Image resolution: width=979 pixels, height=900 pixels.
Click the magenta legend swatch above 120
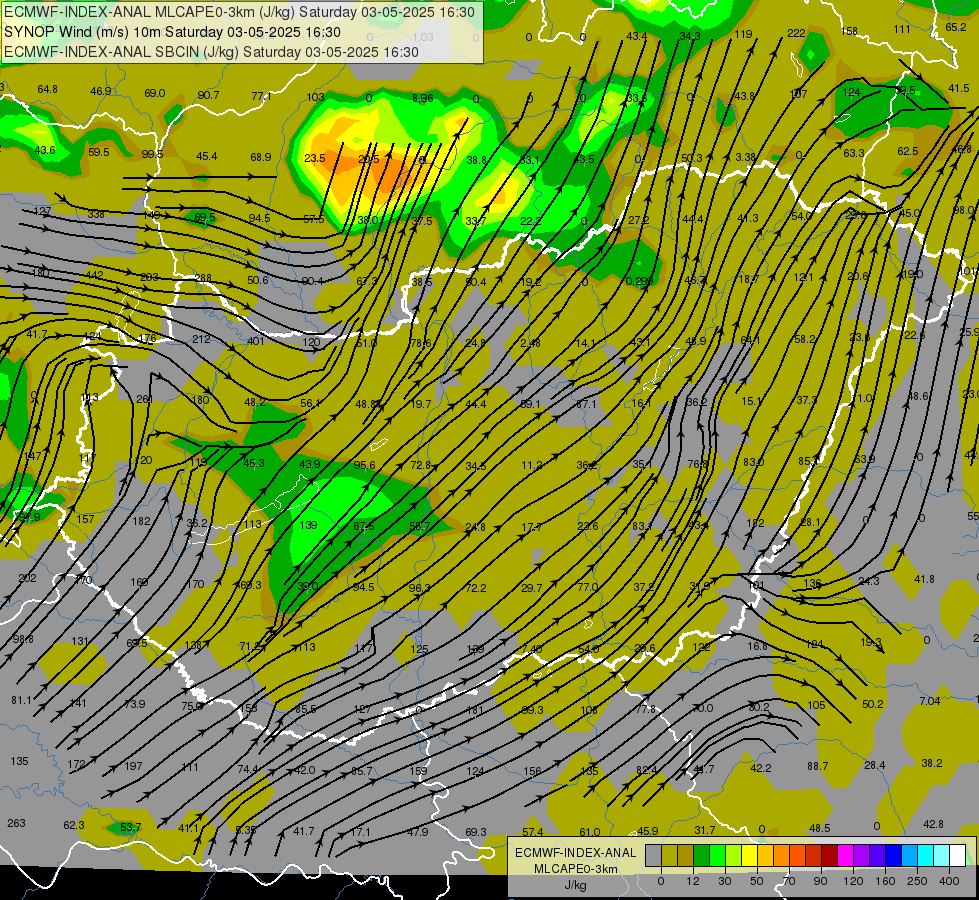click(845, 855)
